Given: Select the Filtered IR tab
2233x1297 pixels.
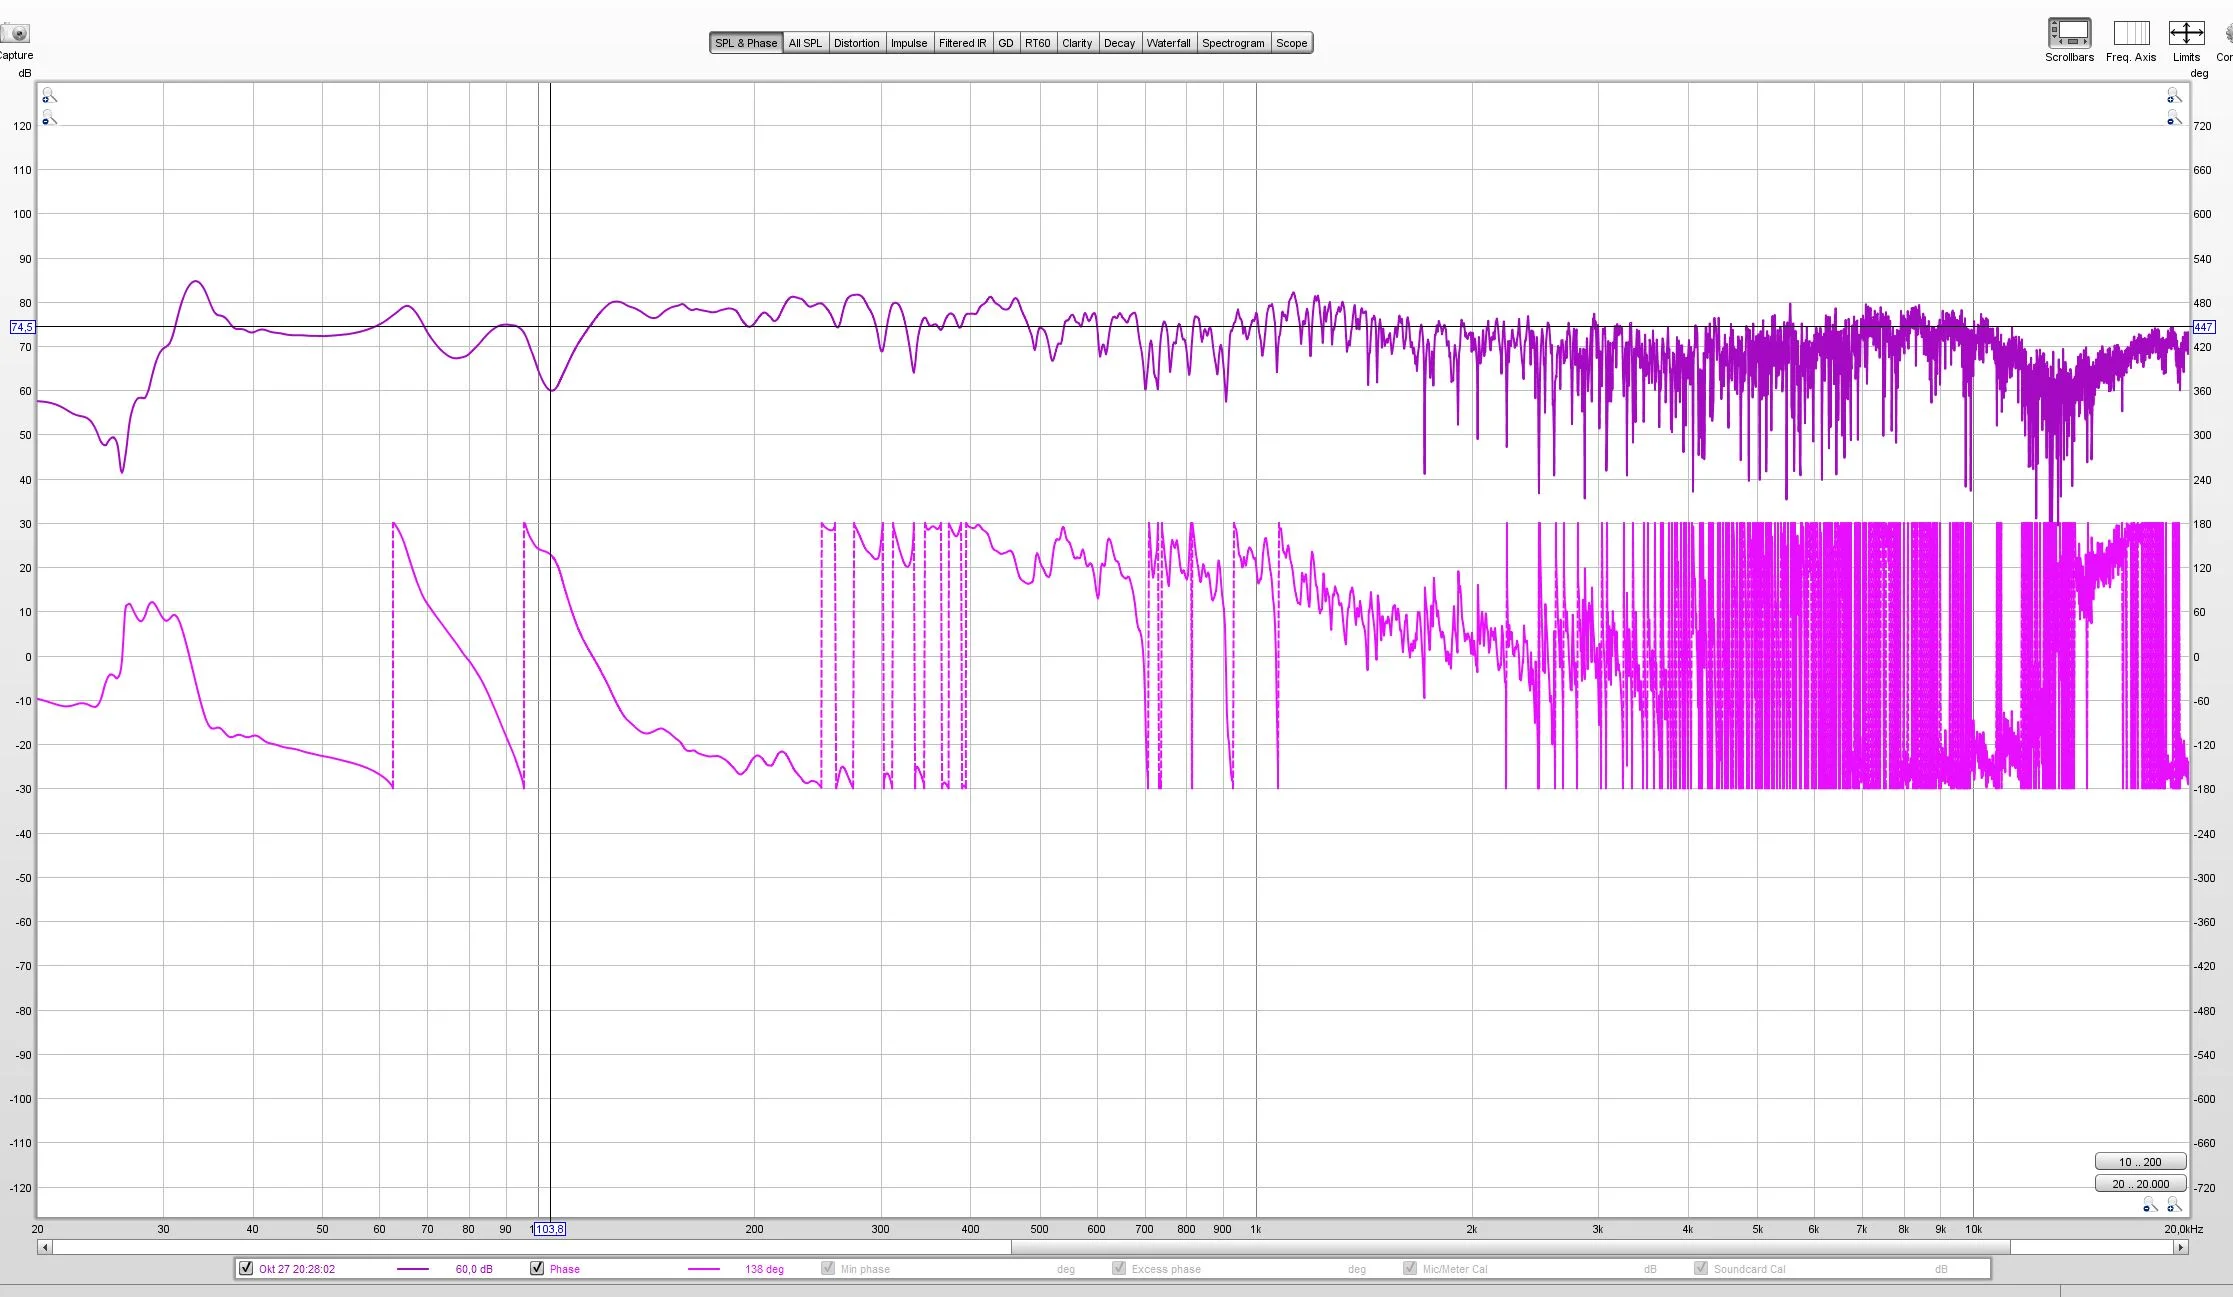Looking at the screenshot, I should click(962, 43).
